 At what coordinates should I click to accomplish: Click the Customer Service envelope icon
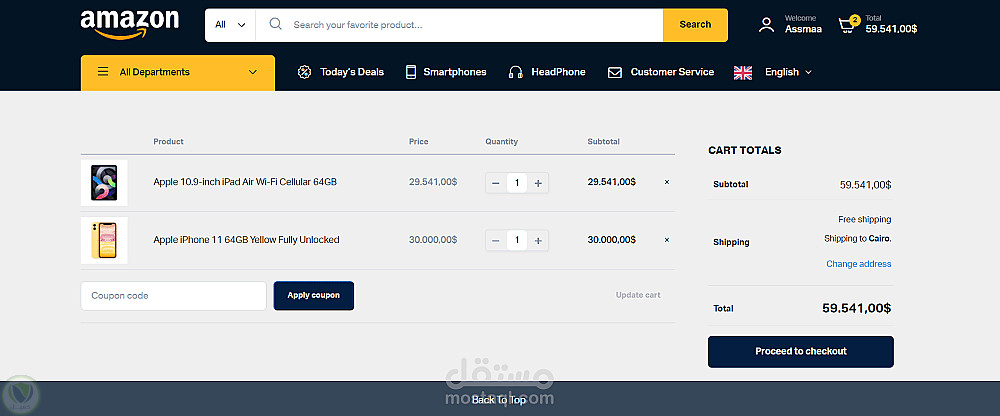point(614,72)
